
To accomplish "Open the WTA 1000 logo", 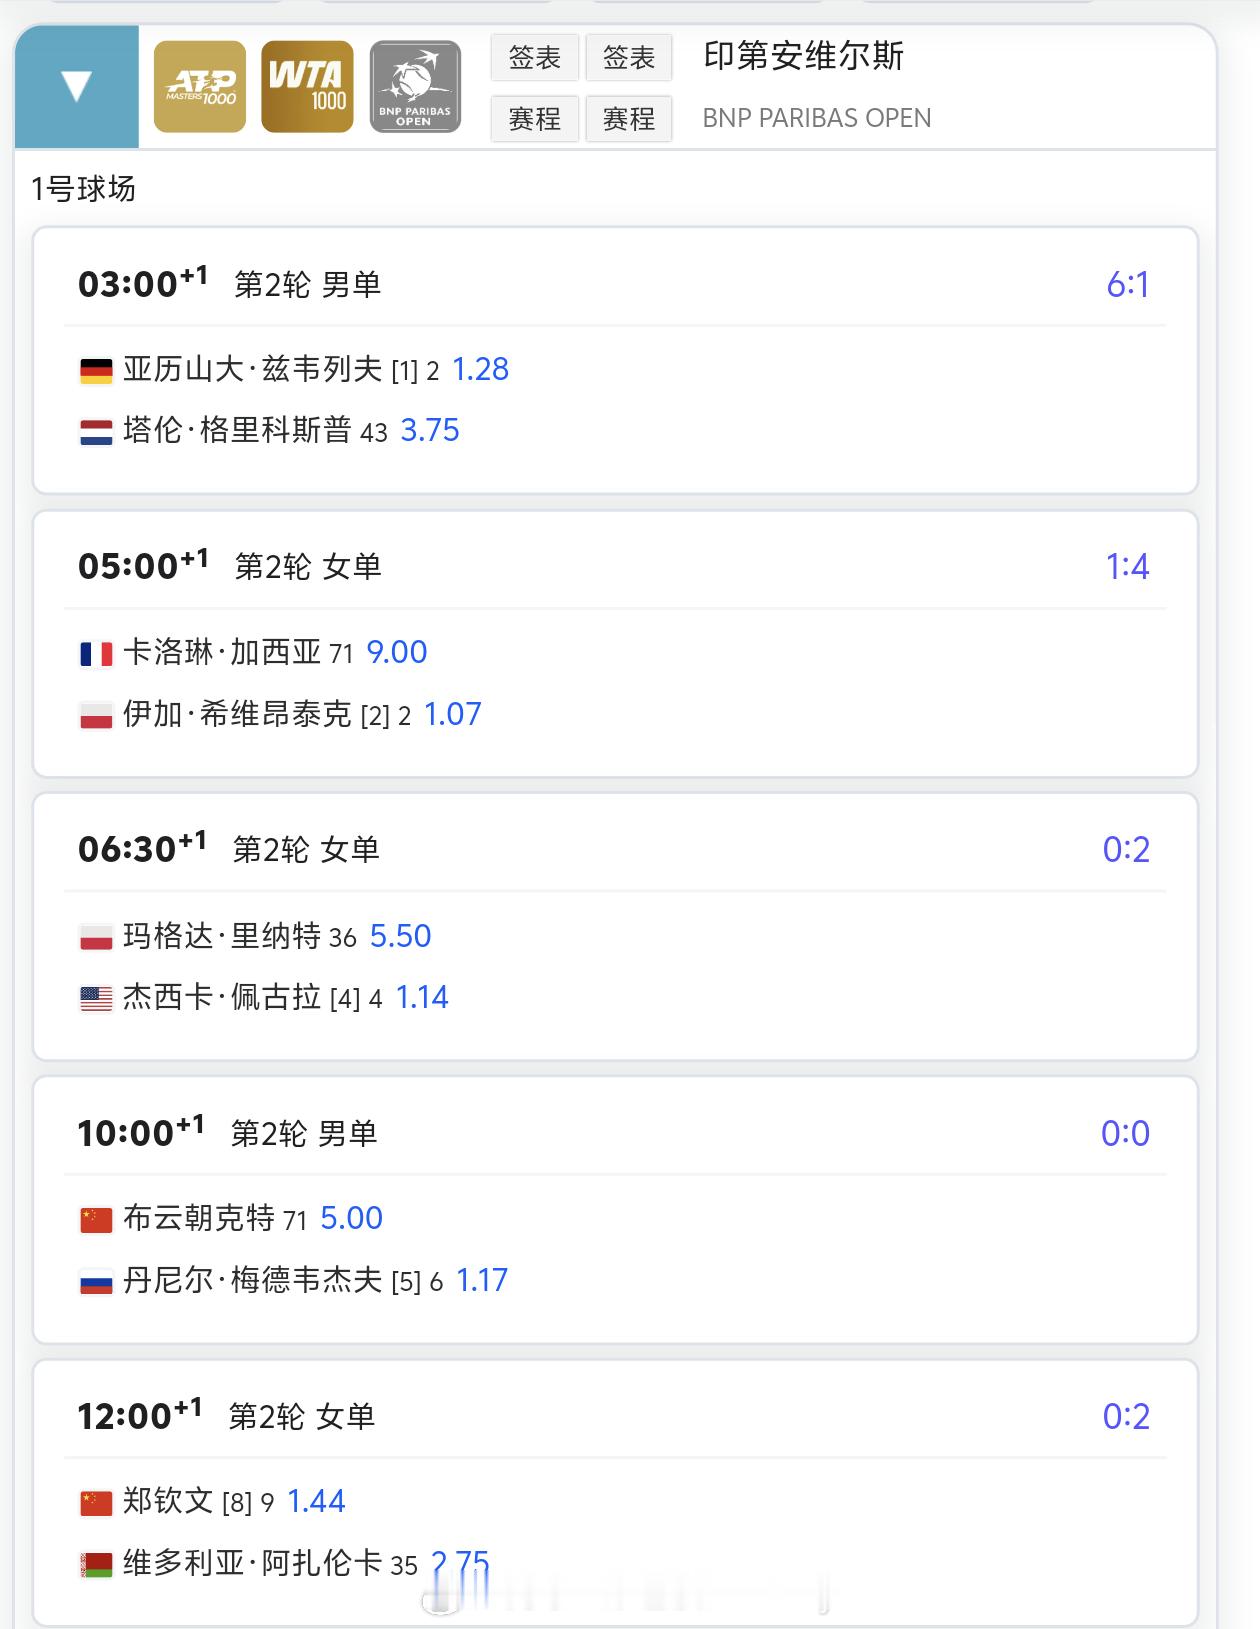I will [307, 86].
